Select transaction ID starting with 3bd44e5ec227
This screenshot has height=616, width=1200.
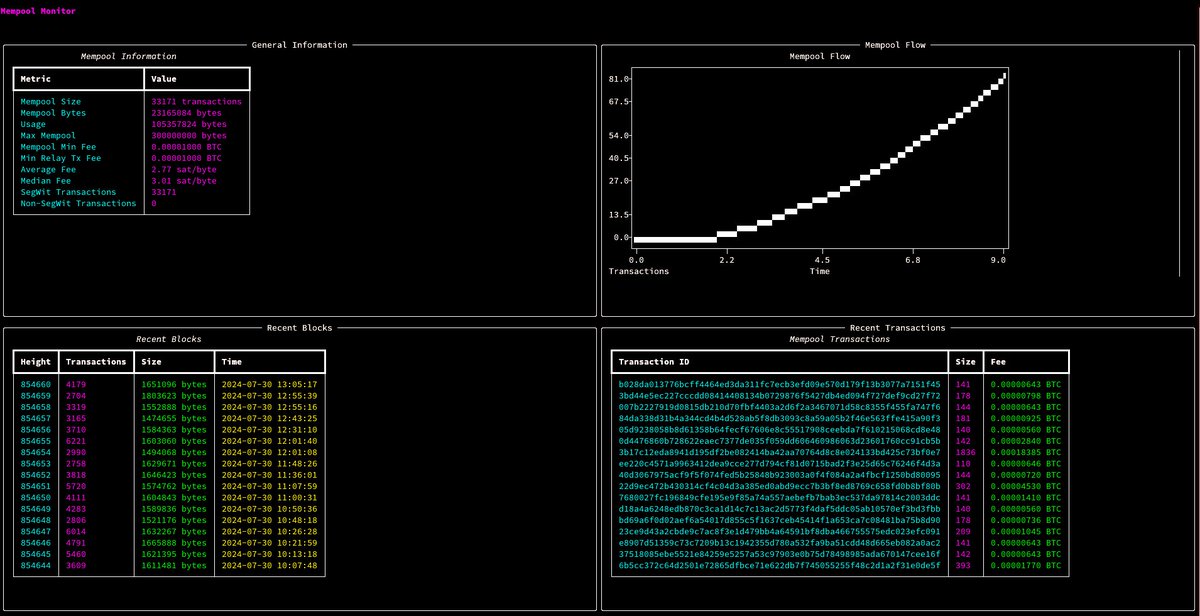pyautogui.click(x=780, y=396)
